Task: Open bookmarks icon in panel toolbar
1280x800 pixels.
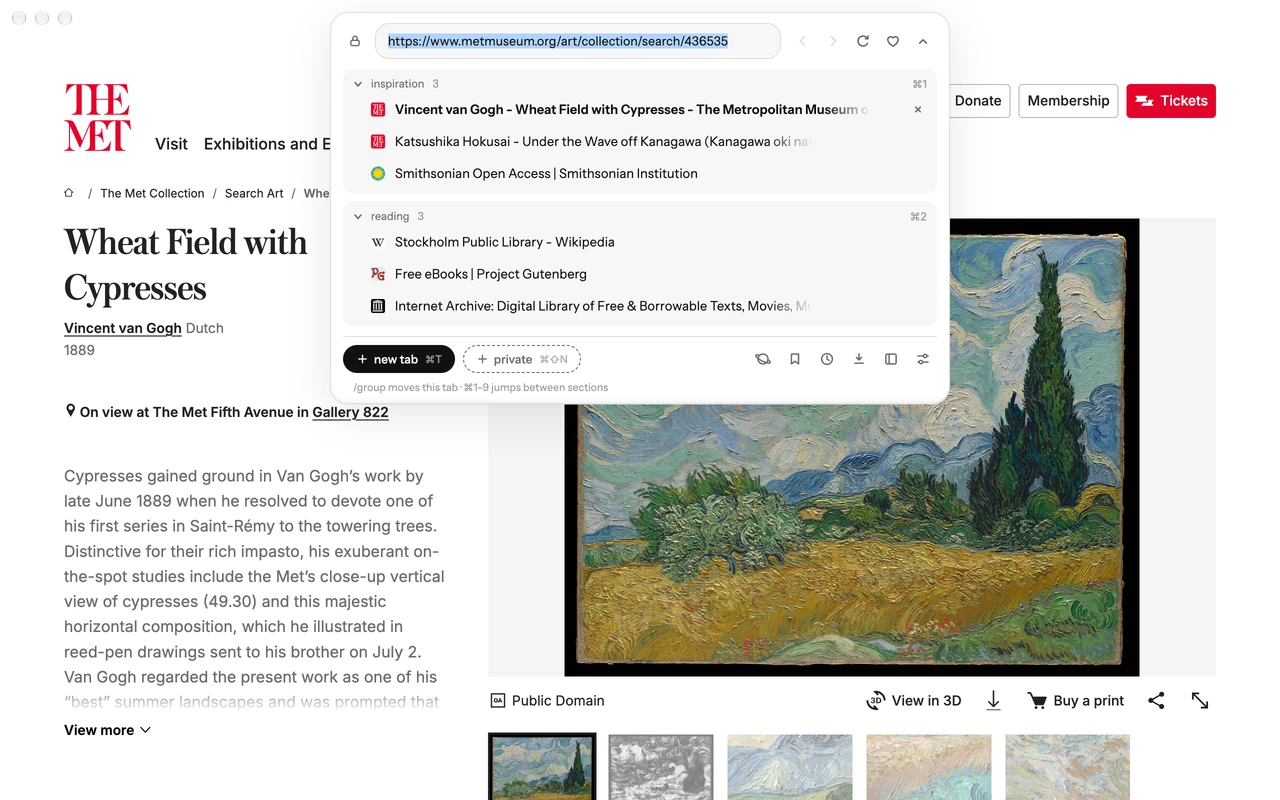Action: [795, 359]
